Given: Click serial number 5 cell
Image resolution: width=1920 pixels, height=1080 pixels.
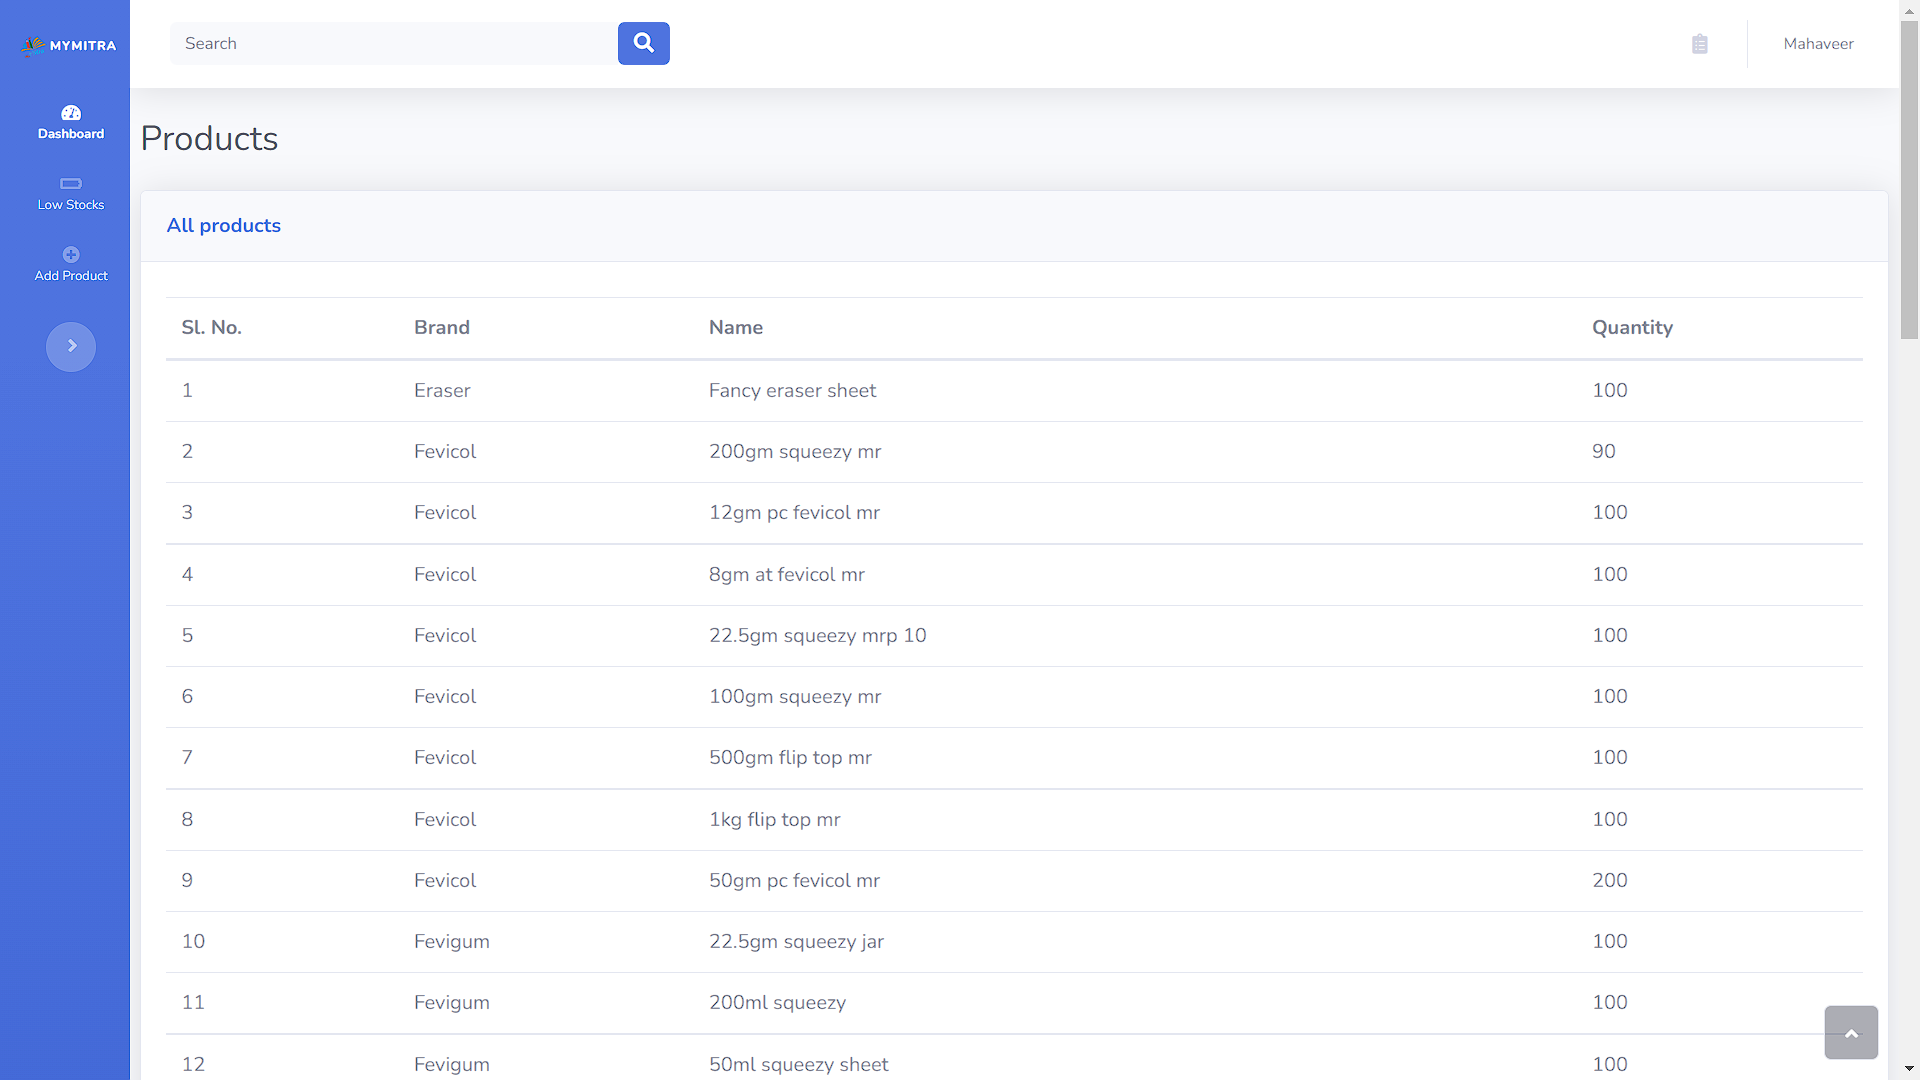Looking at the screenshot, I should 187,636.
